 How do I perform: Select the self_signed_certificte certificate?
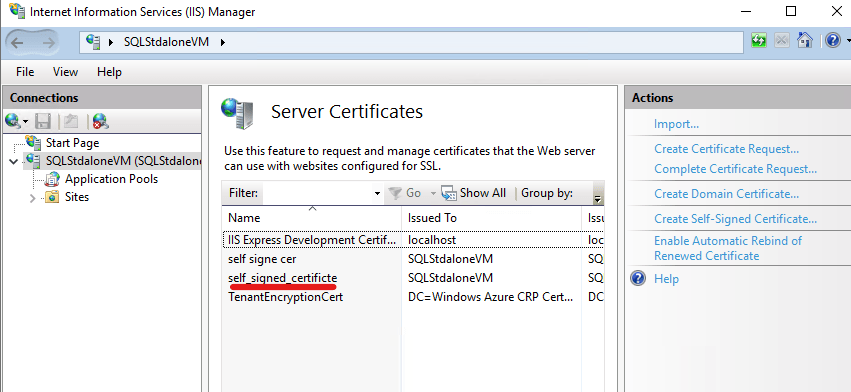point(282,278)
